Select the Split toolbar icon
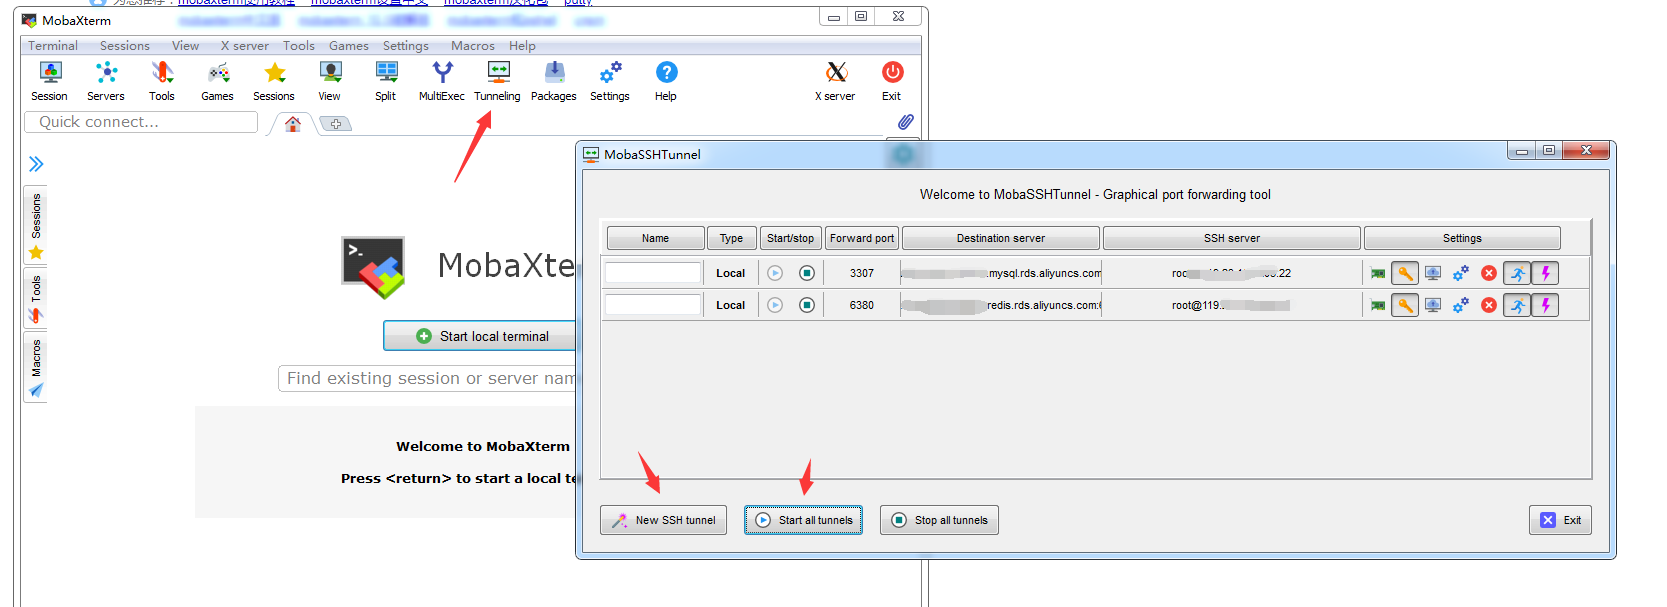Viewport: 1667px width, 607px height. point(386,81)
